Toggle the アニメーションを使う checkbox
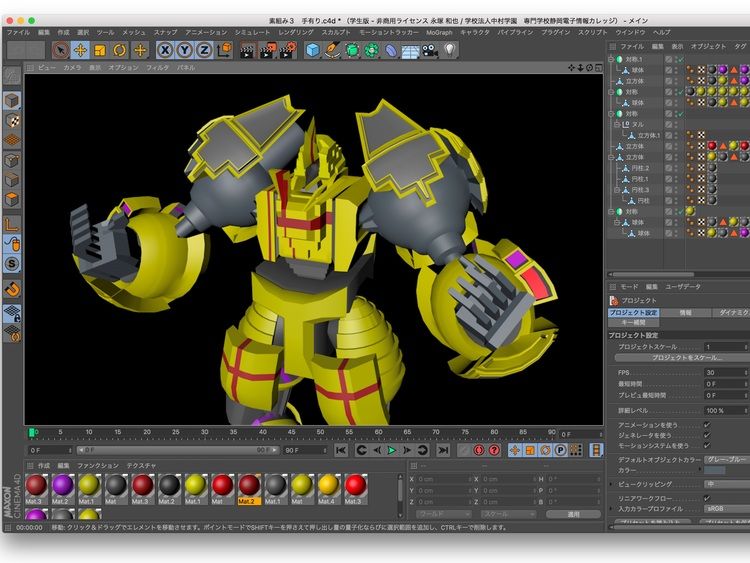The image size is (750, 563). click(707, 425)
